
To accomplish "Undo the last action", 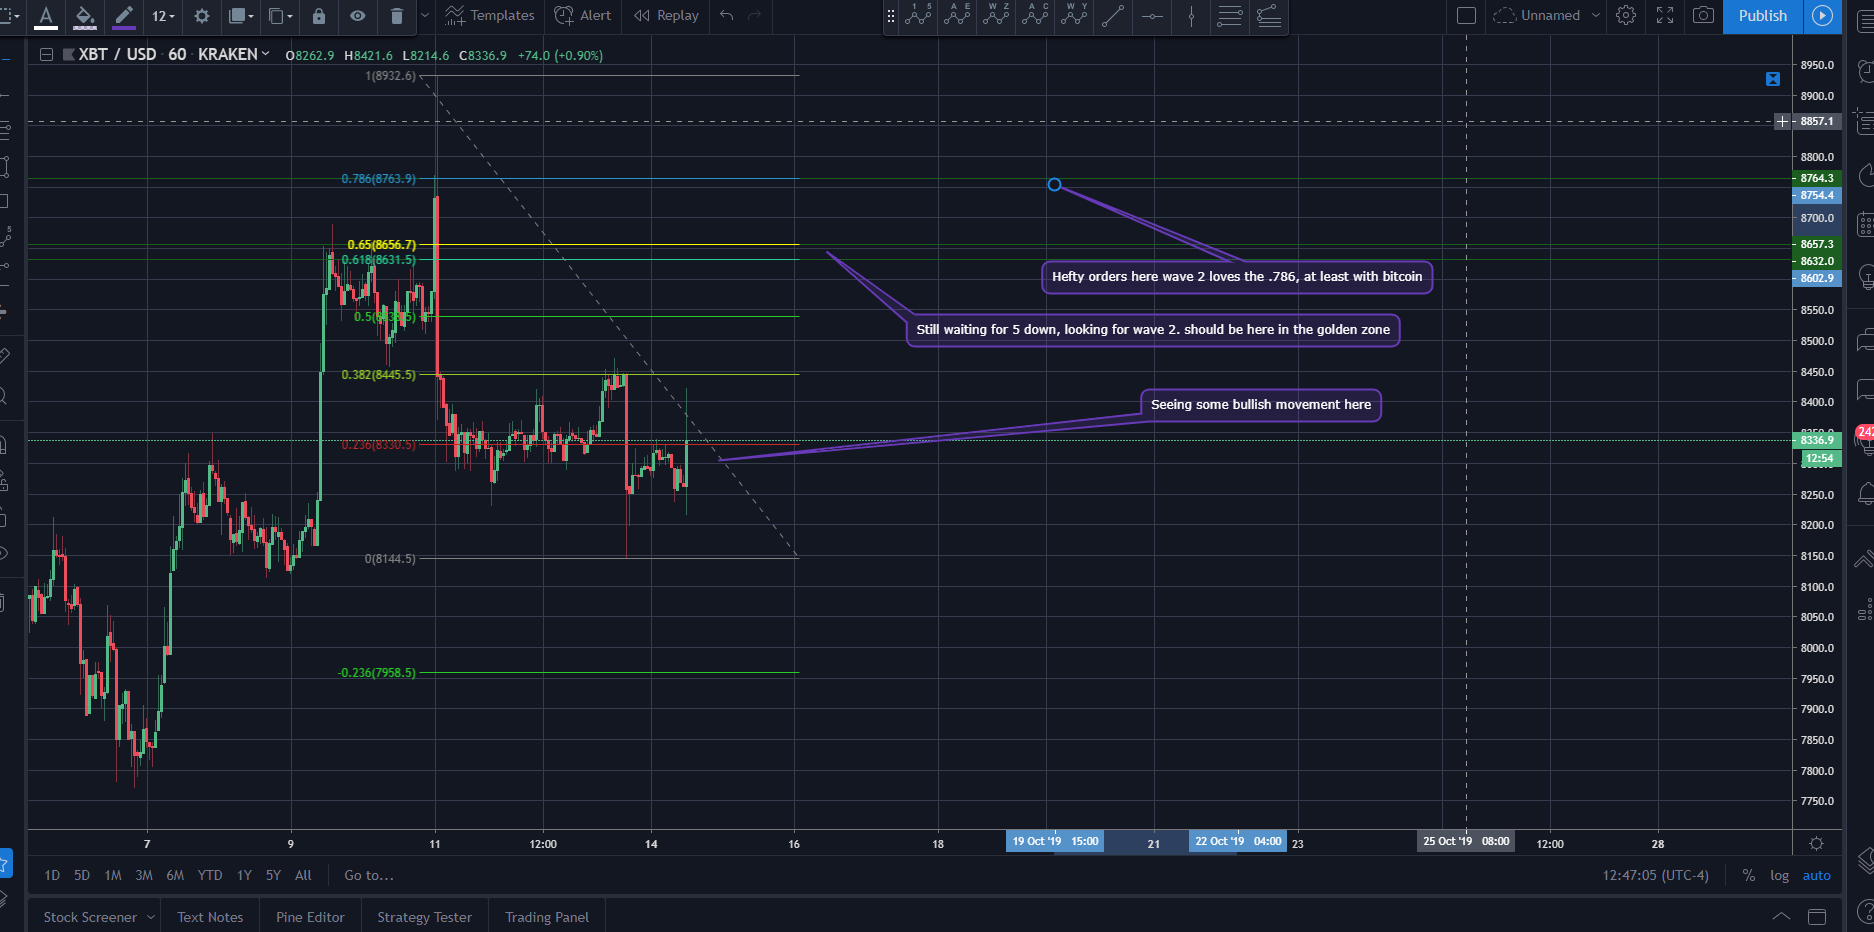I will click(x=727, y=16).
